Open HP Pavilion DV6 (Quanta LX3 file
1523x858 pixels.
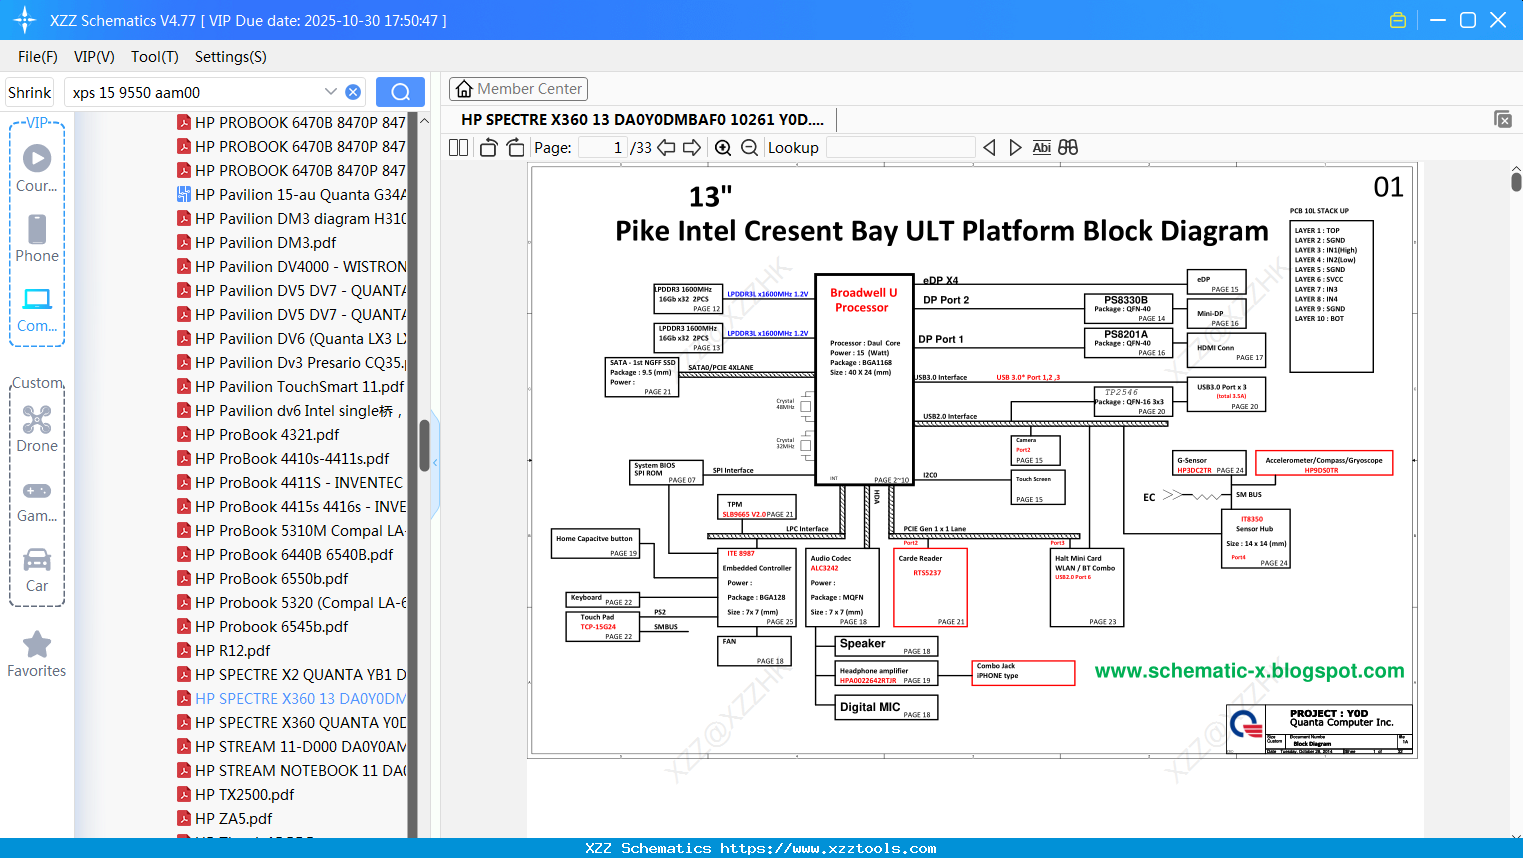pos(291,338)
